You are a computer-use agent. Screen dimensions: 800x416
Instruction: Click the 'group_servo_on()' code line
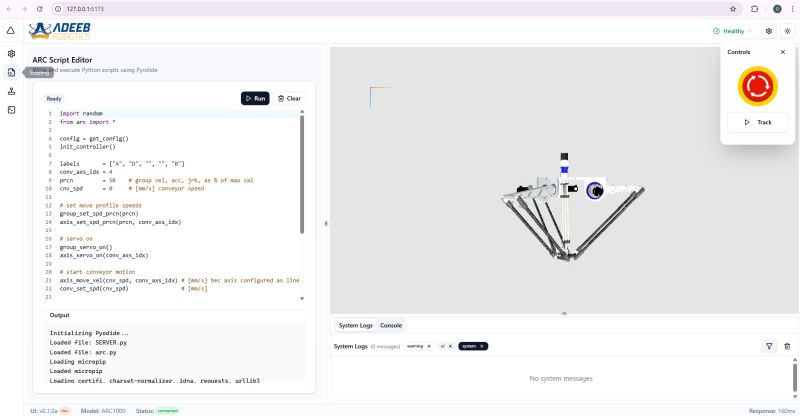tap(86, 247)
